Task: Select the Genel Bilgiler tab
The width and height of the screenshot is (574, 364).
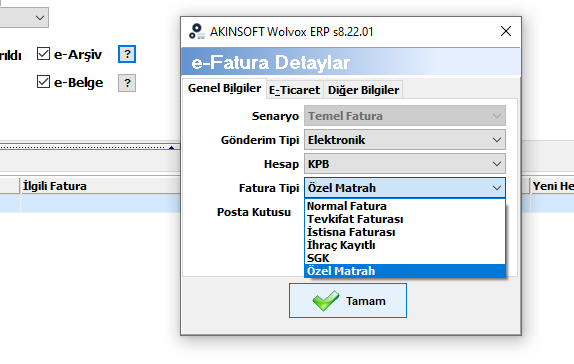Action: [224, 88]
